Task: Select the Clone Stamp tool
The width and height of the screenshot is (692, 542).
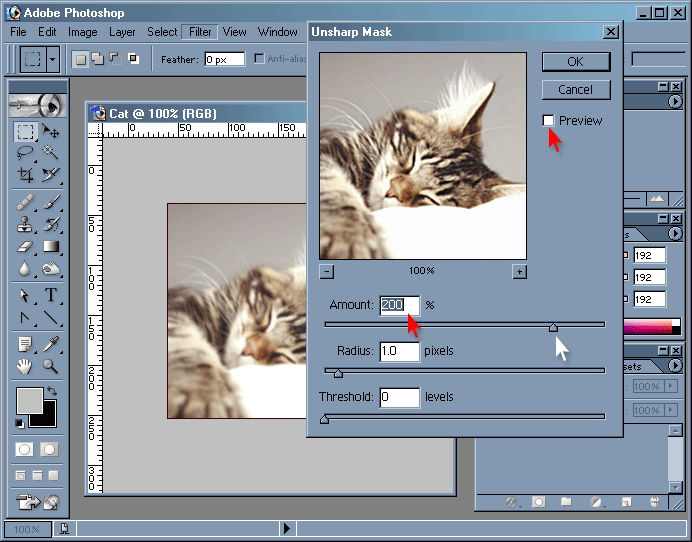Action: pyautogui.click(x=25, y=225)
